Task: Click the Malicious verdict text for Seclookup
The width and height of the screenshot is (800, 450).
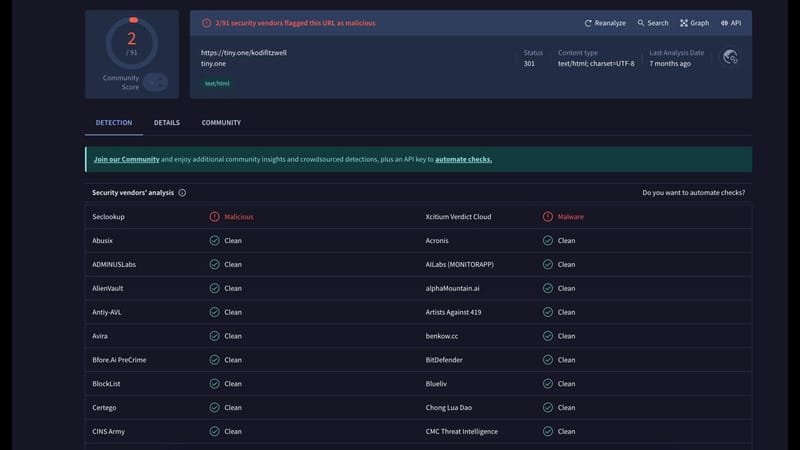Action: coord(239,217)
